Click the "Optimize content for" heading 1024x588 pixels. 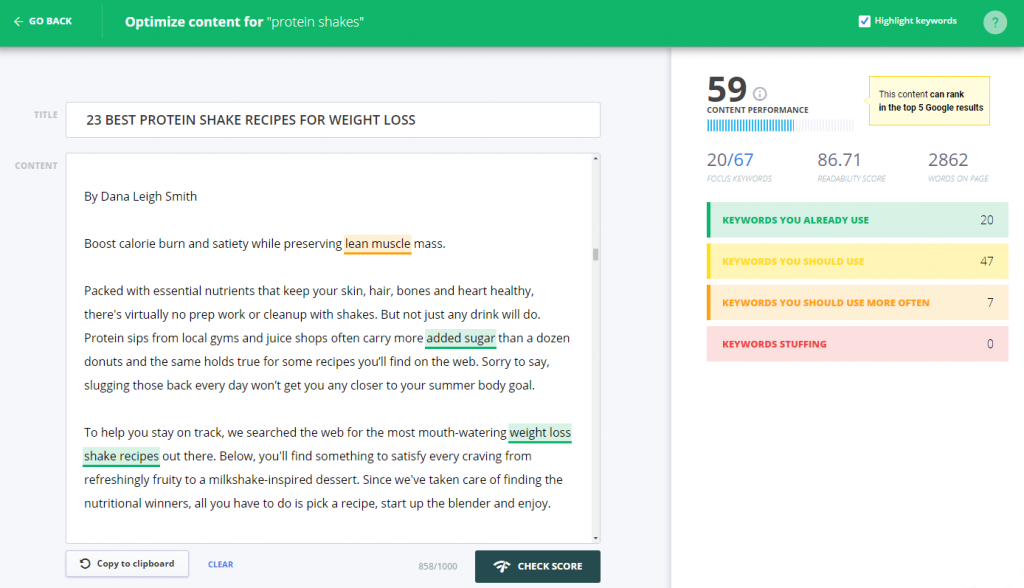(194, 22)
